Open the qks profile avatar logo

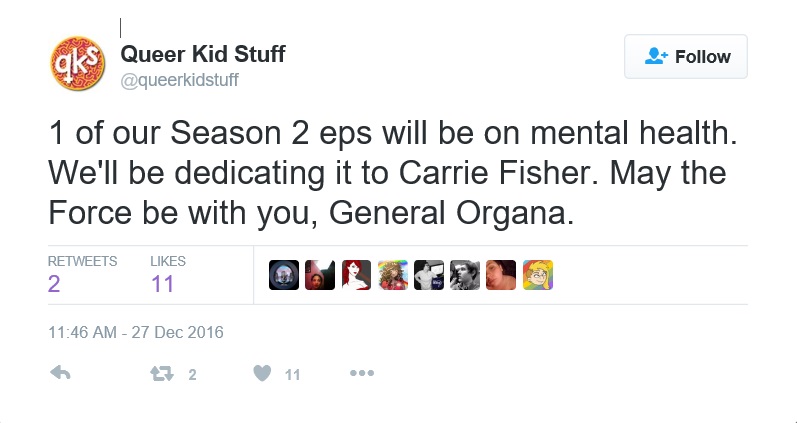[78, 64]
